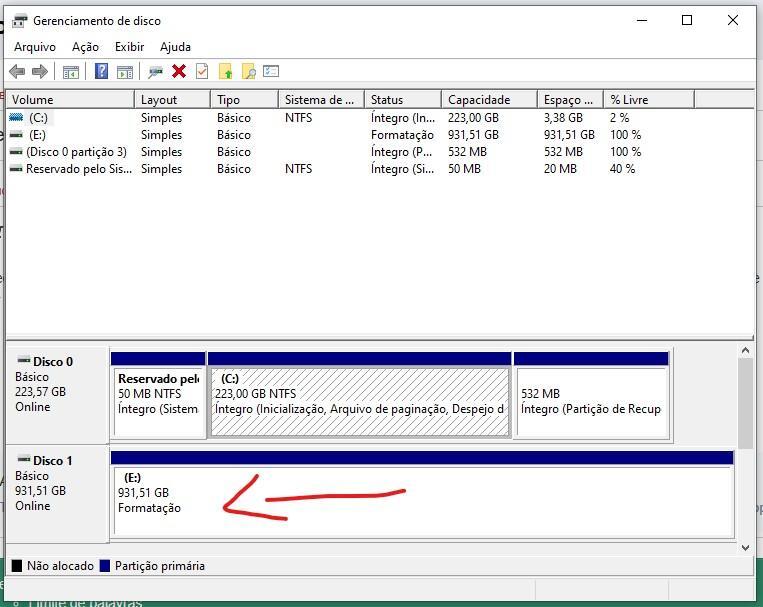Click the Formatação status cell in list

pyautogui.click(x=402, y=135)
